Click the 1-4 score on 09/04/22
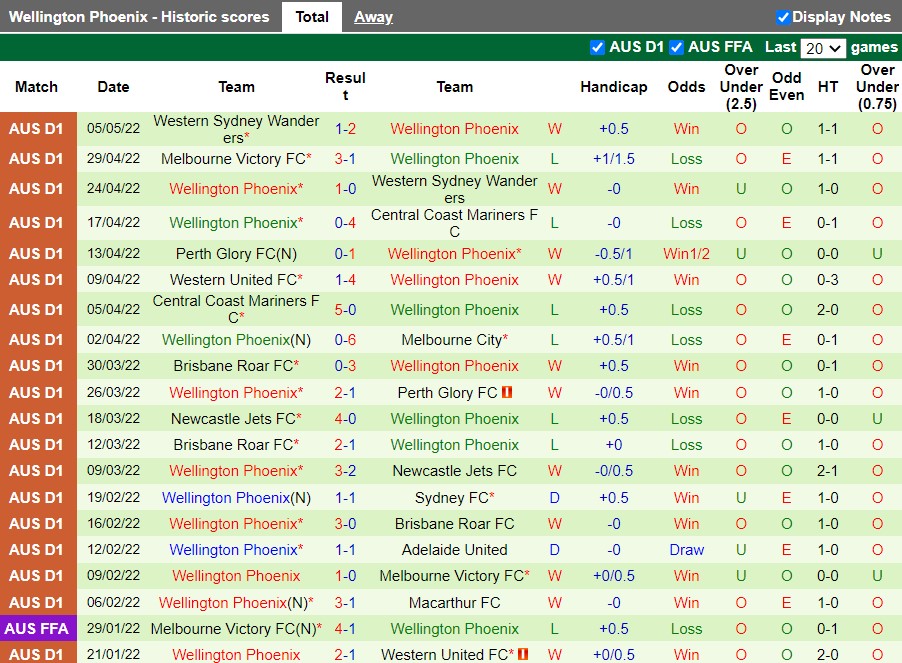902x663 pixels. tap(345, 279)
